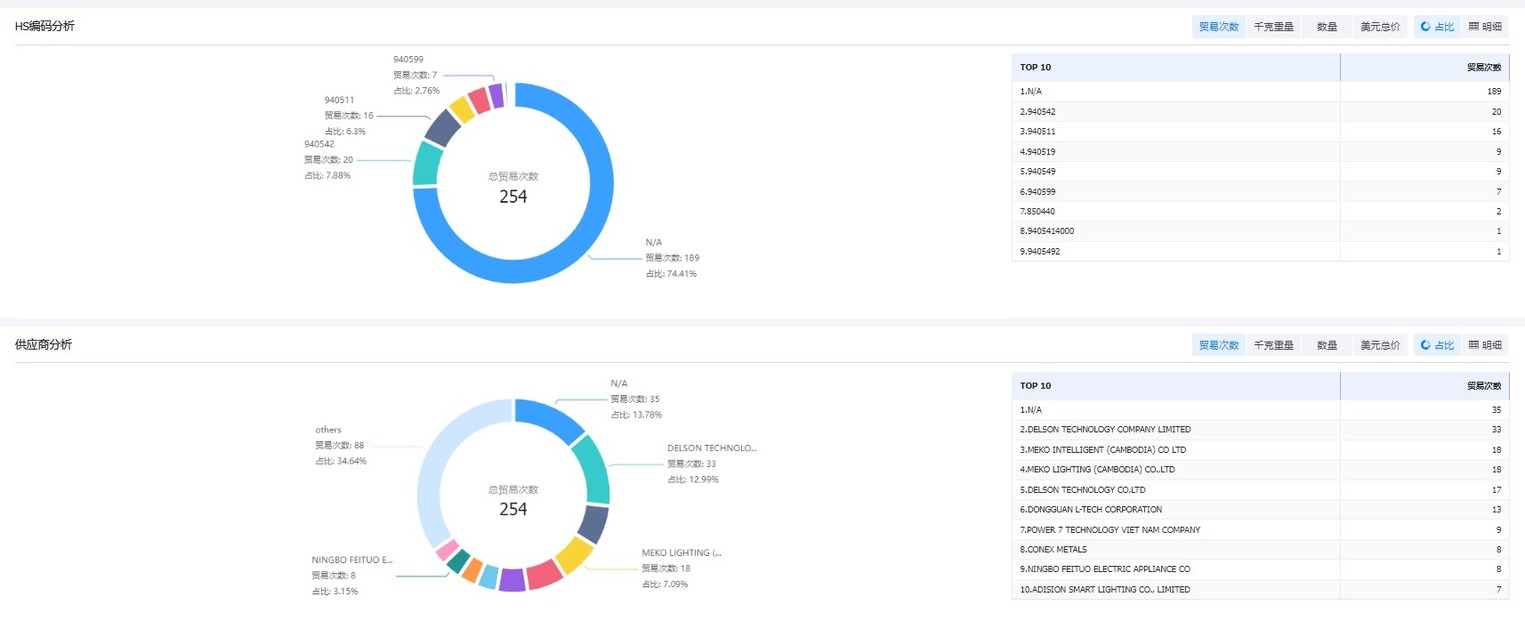The width and height of the screenshot is (1525, 621).
Task: Select the 8.CONEX METALS row
Action: coord(1260,549)
